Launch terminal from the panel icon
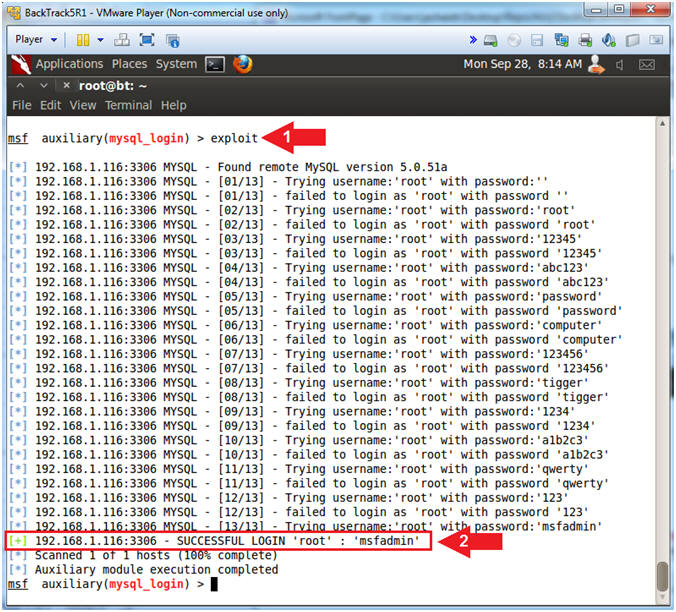 coord(215,65)
